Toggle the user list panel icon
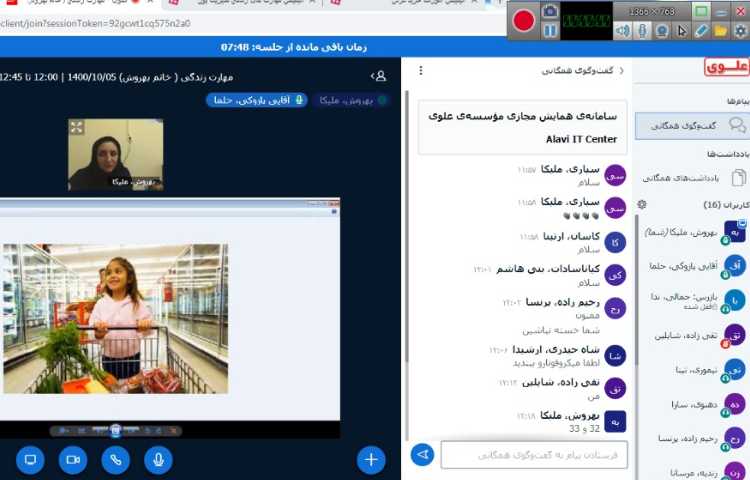750x480 pixels. [x=379, y=76]
